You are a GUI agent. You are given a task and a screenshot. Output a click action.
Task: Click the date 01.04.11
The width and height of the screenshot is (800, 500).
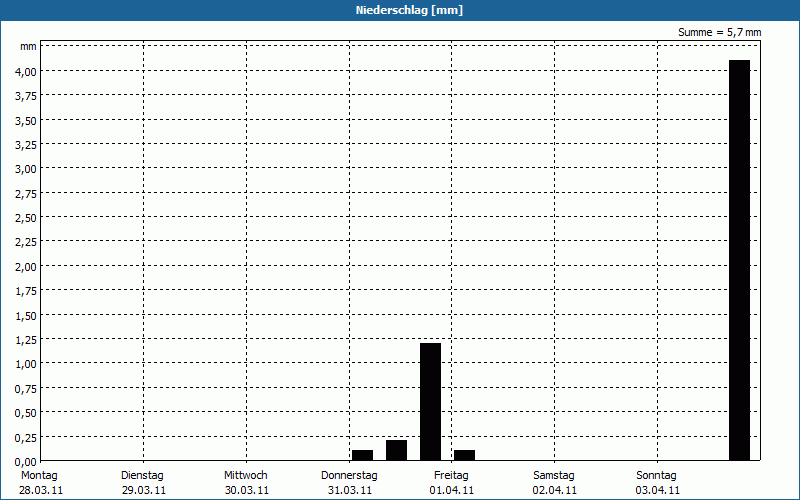pyautogui.click(x=452, y=491)
